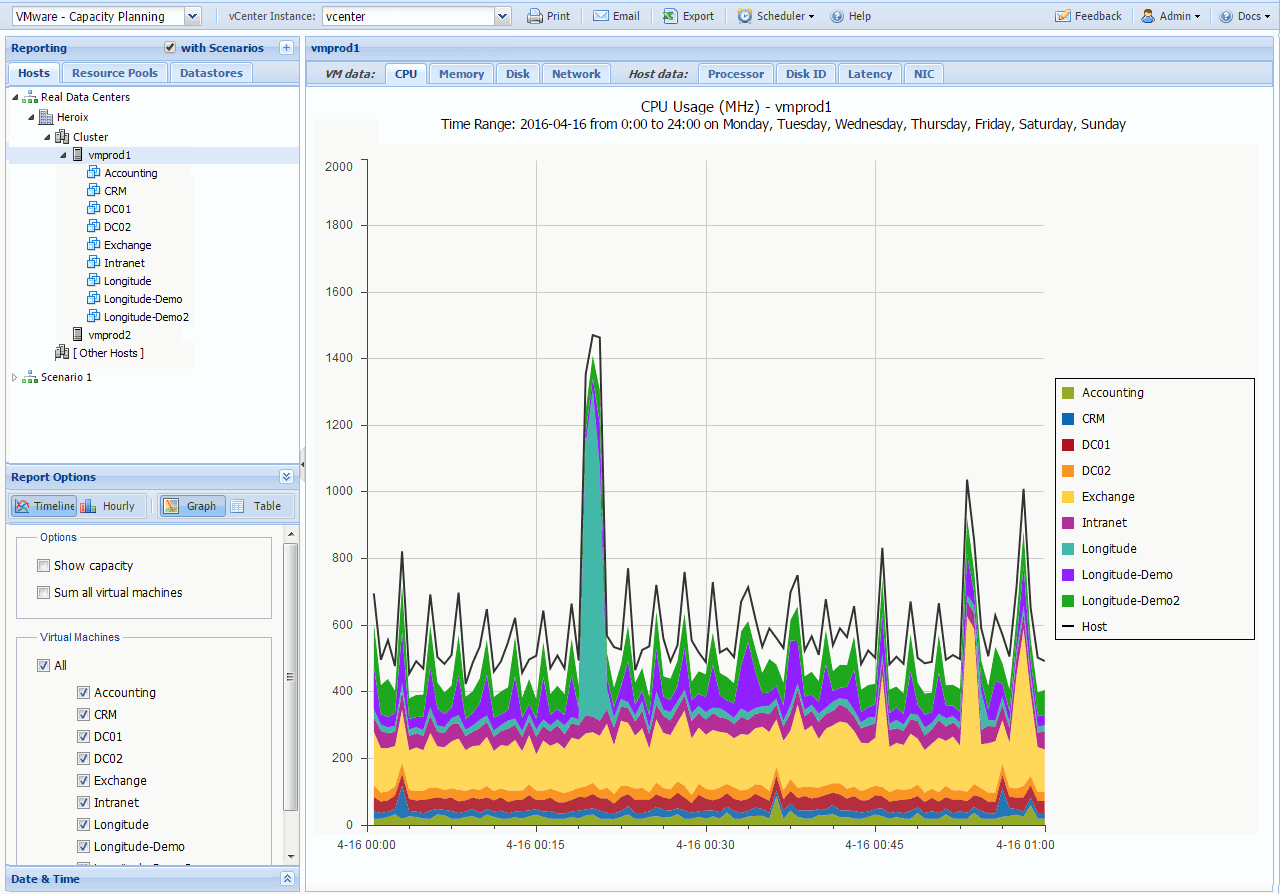1280x894 pixels.
Task: Expand the Scenario 1 tree node
Action: point(14,377)
